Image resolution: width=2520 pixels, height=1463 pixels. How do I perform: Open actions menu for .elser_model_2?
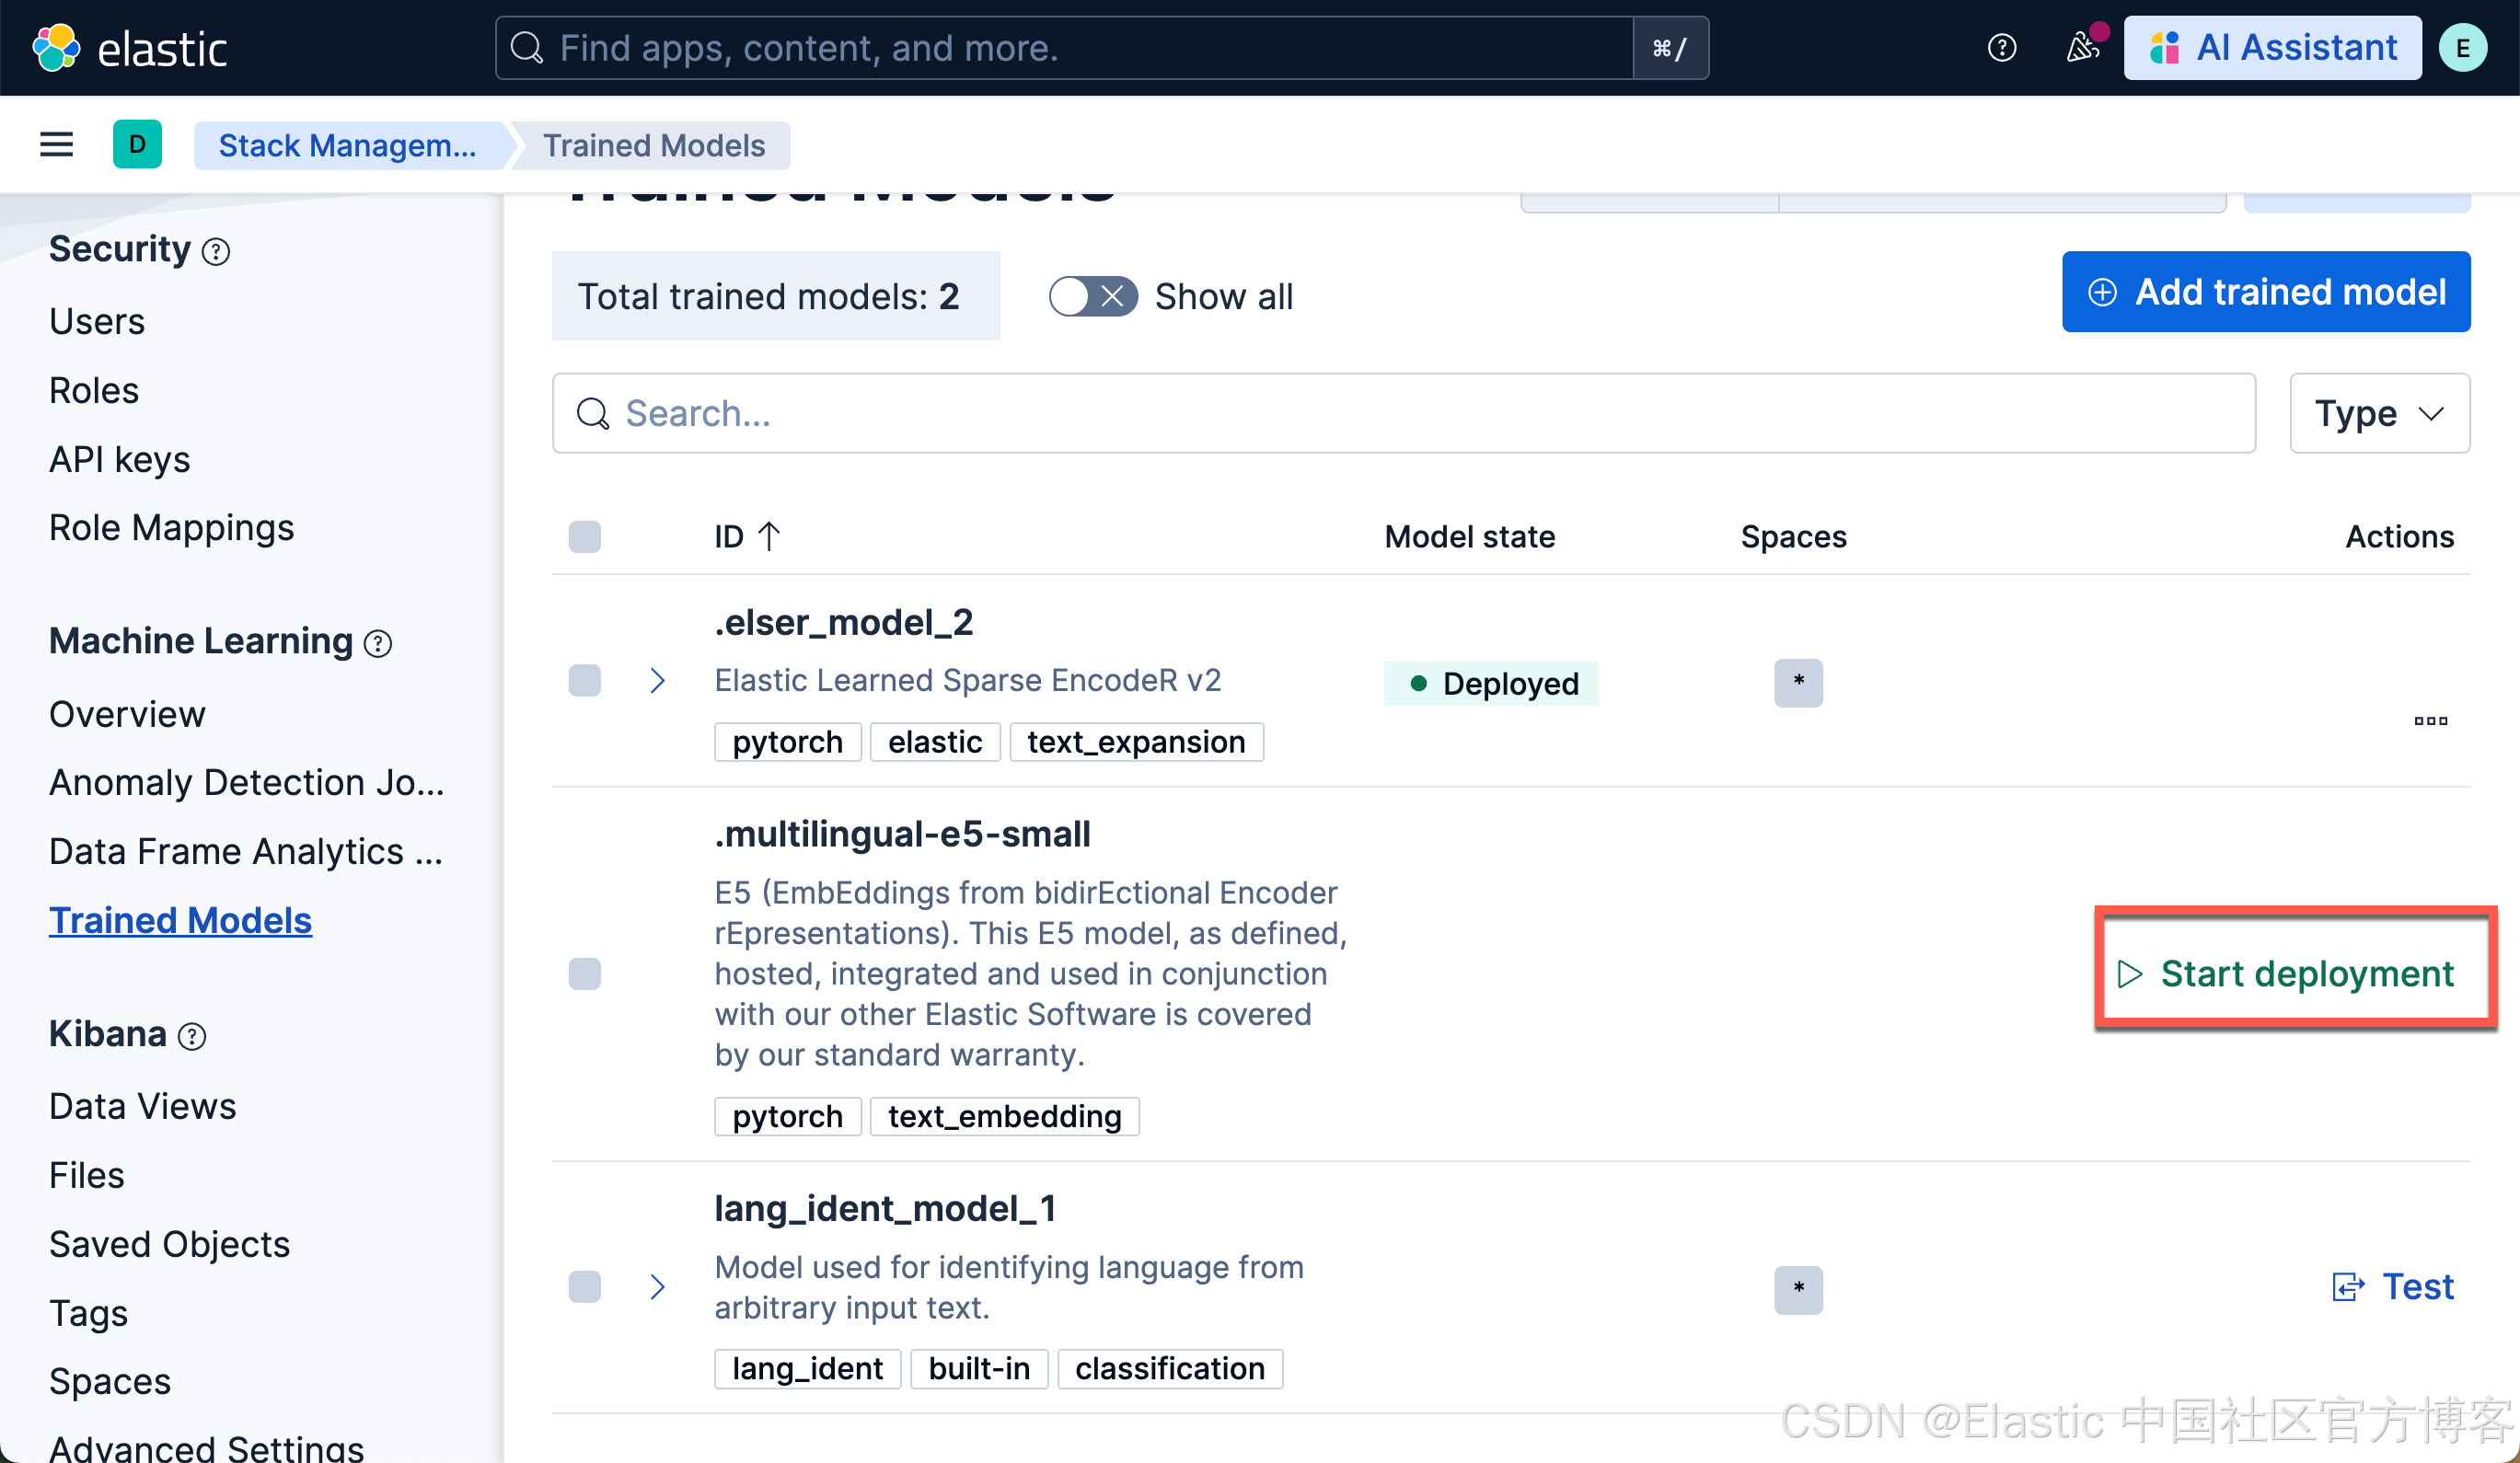click(2430, 720)
